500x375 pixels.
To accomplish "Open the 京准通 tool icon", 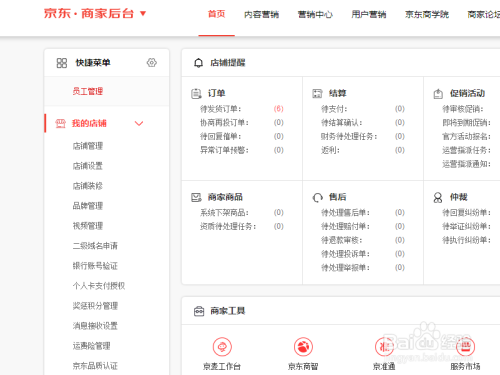I will pos(384,347).
